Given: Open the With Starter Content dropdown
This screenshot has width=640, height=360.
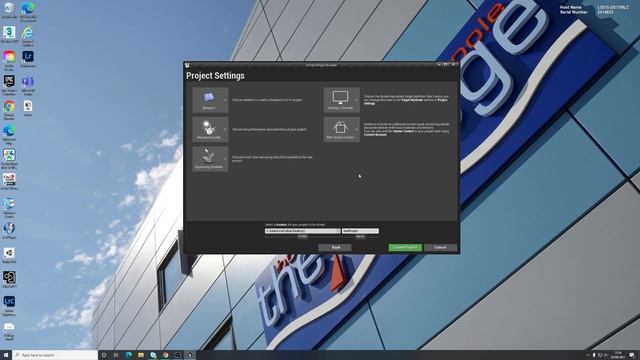Looking at the screenshot, I should coord(342,129).
